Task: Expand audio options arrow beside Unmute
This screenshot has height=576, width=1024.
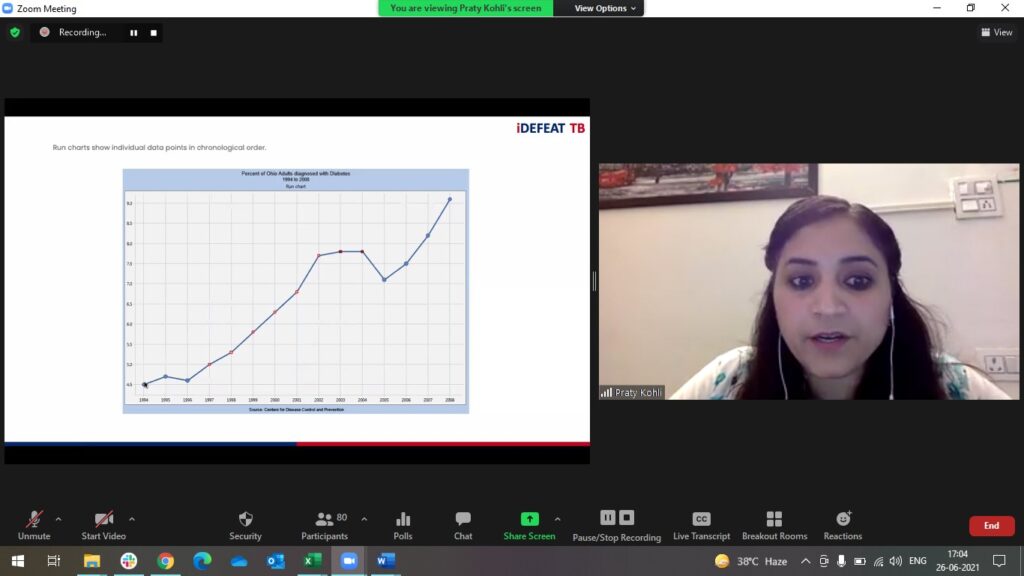Action: 58,519
